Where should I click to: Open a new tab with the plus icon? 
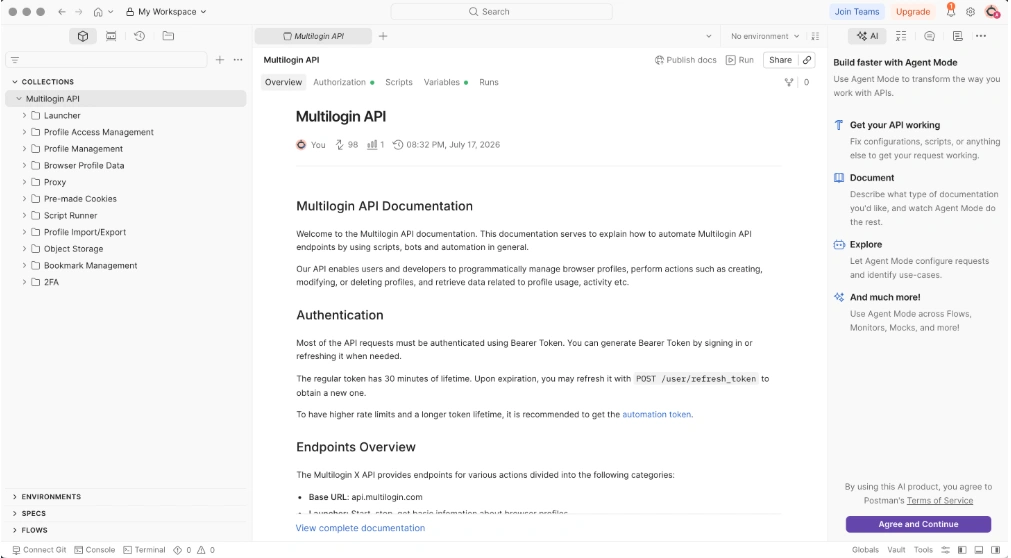click(383, 36)
